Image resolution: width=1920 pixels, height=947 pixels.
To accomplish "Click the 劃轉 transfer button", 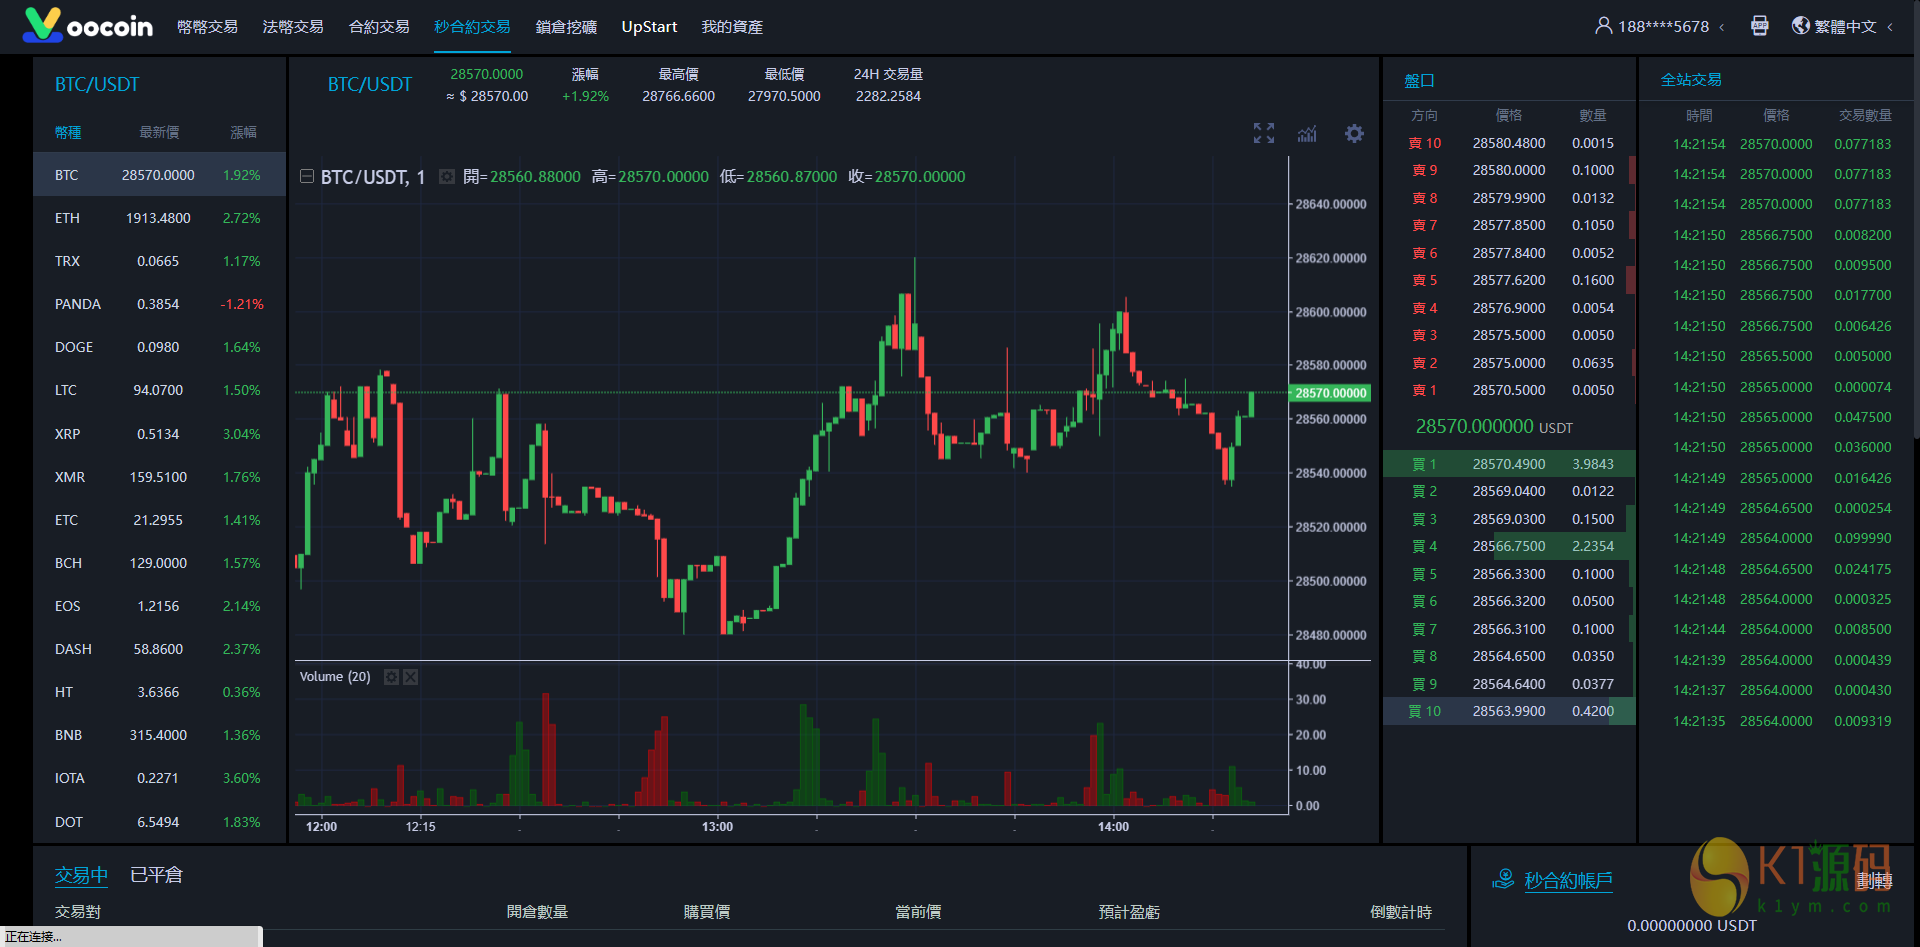I will coord(1874,881).
